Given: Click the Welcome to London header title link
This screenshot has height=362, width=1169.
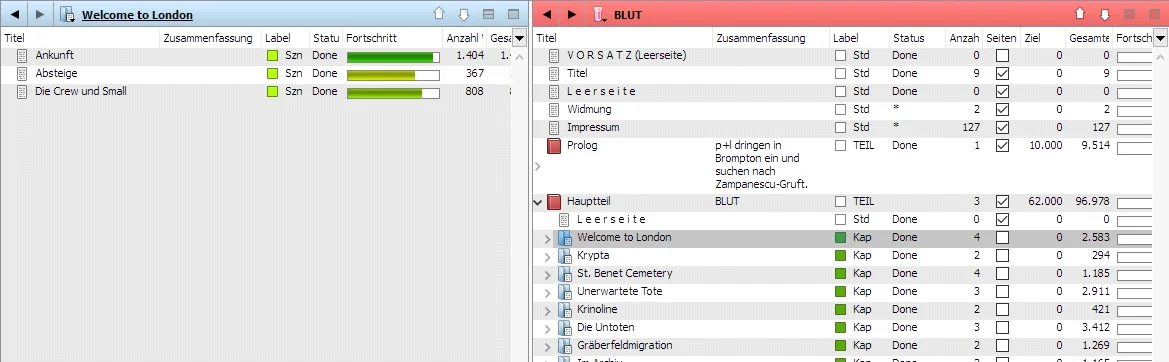Looking at the screenshot, I should pyautogui.click(x=137, y=15).
